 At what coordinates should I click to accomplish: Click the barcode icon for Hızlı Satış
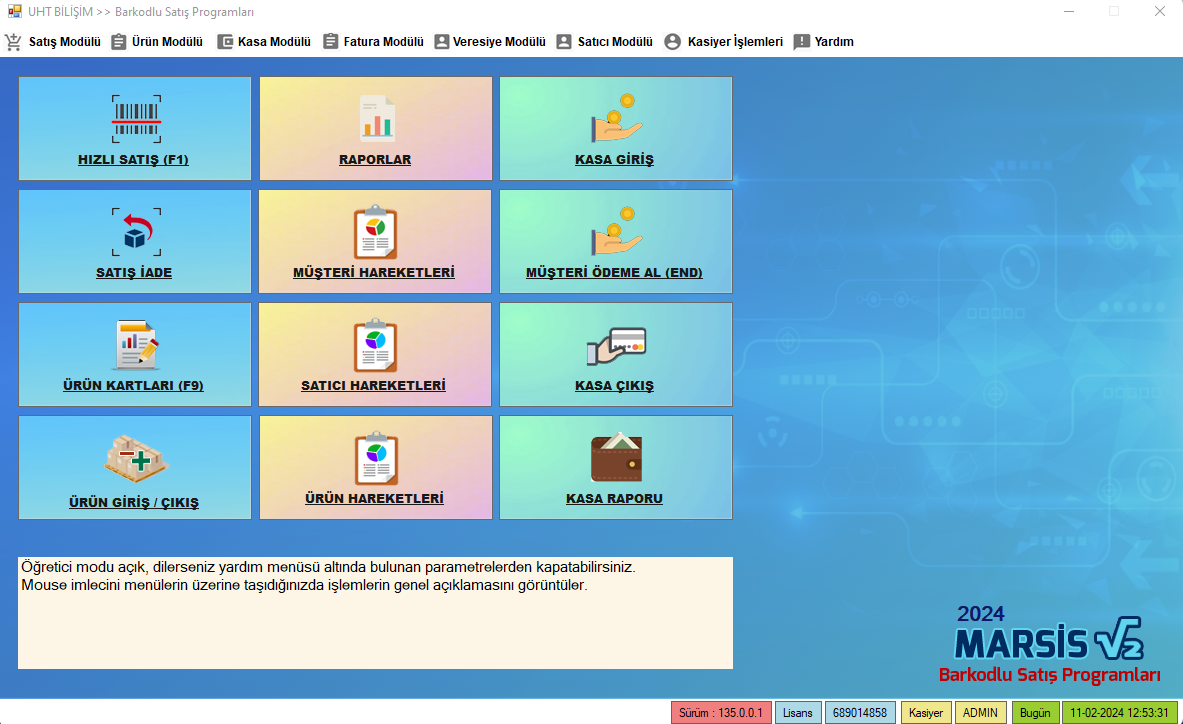(x=135, y=119)
